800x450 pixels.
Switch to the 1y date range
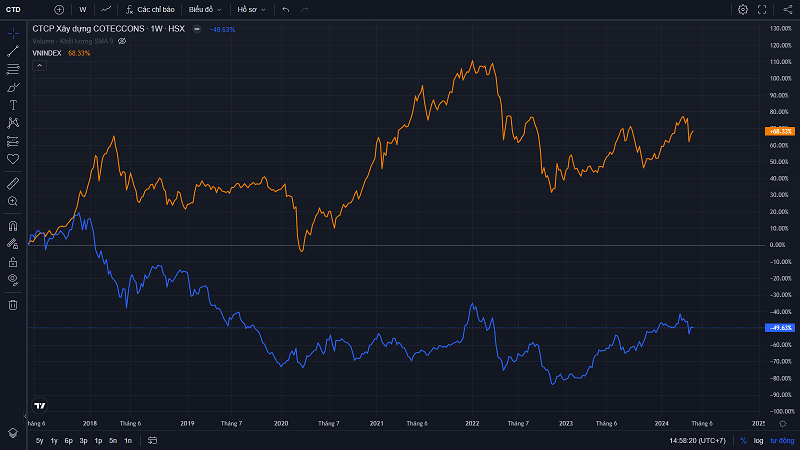coord(54,440)
